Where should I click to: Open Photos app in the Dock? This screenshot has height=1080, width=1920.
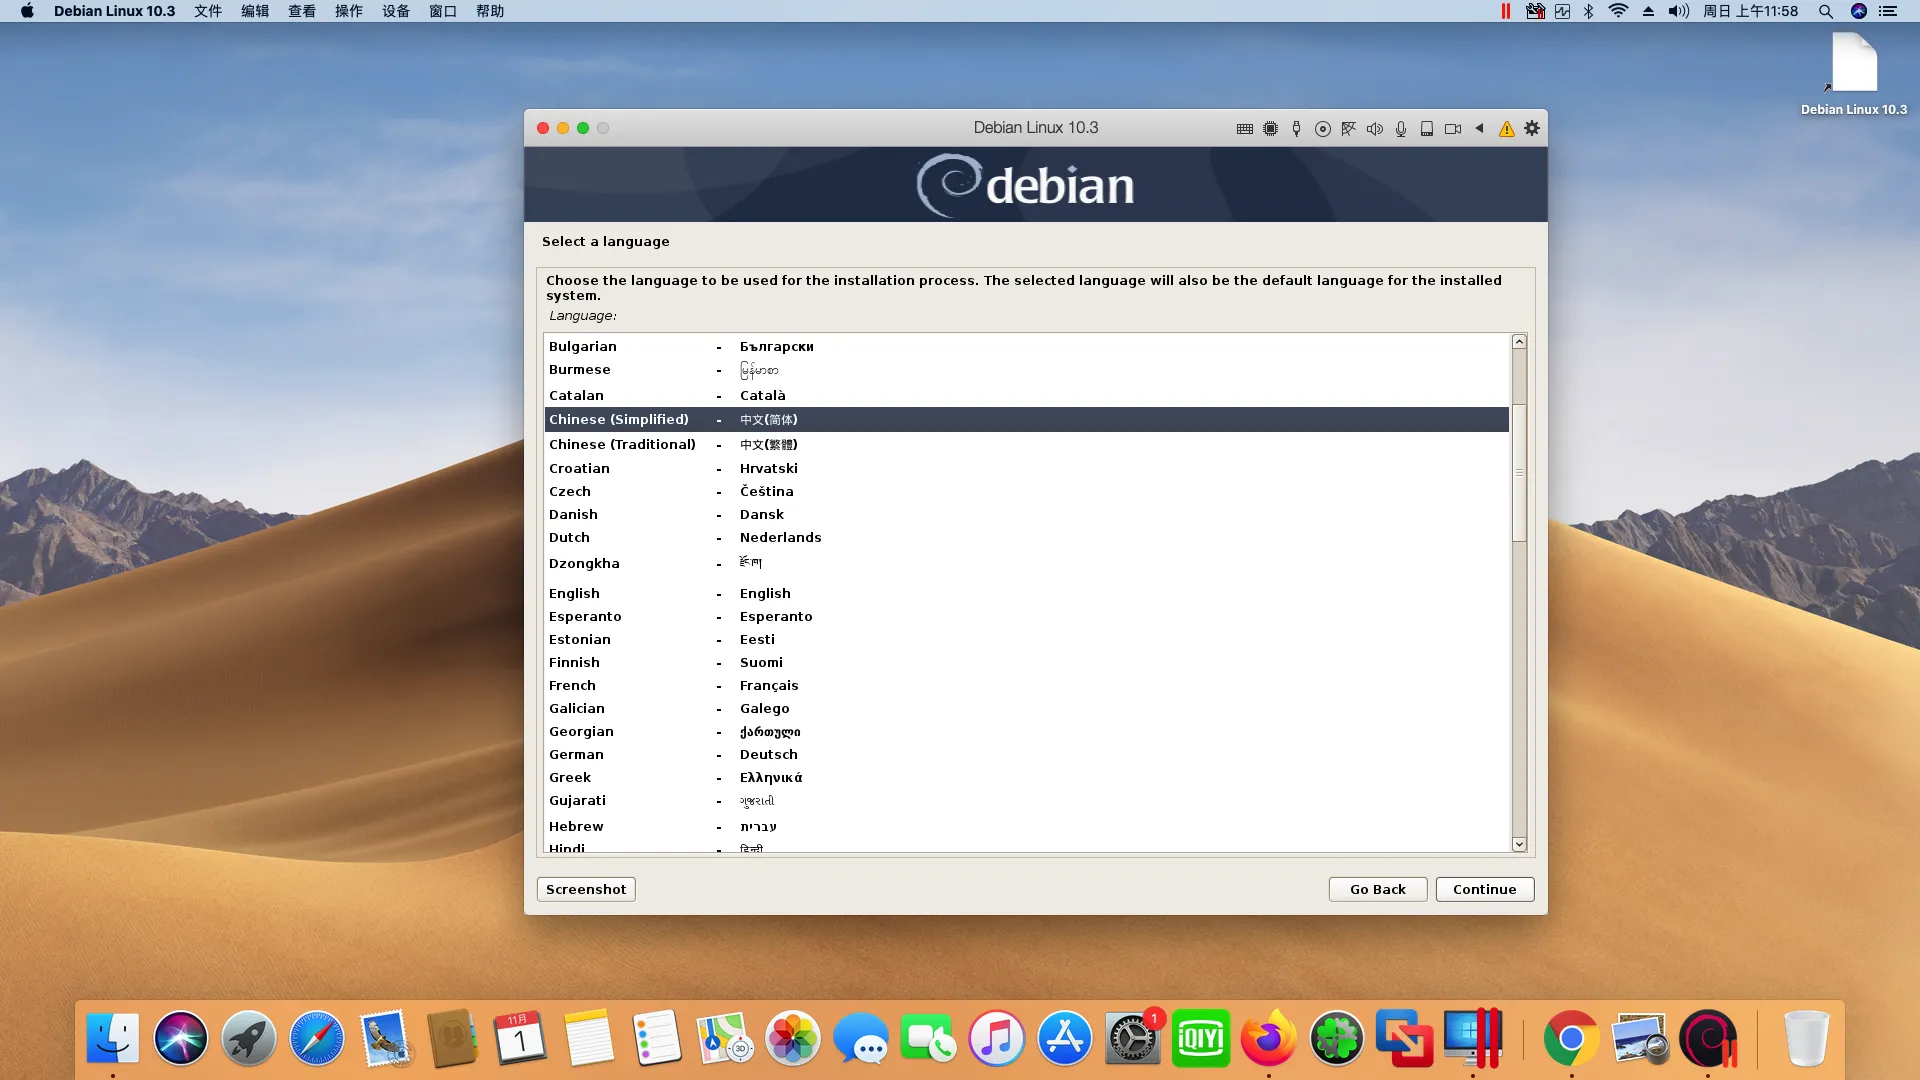(793, 1039)
